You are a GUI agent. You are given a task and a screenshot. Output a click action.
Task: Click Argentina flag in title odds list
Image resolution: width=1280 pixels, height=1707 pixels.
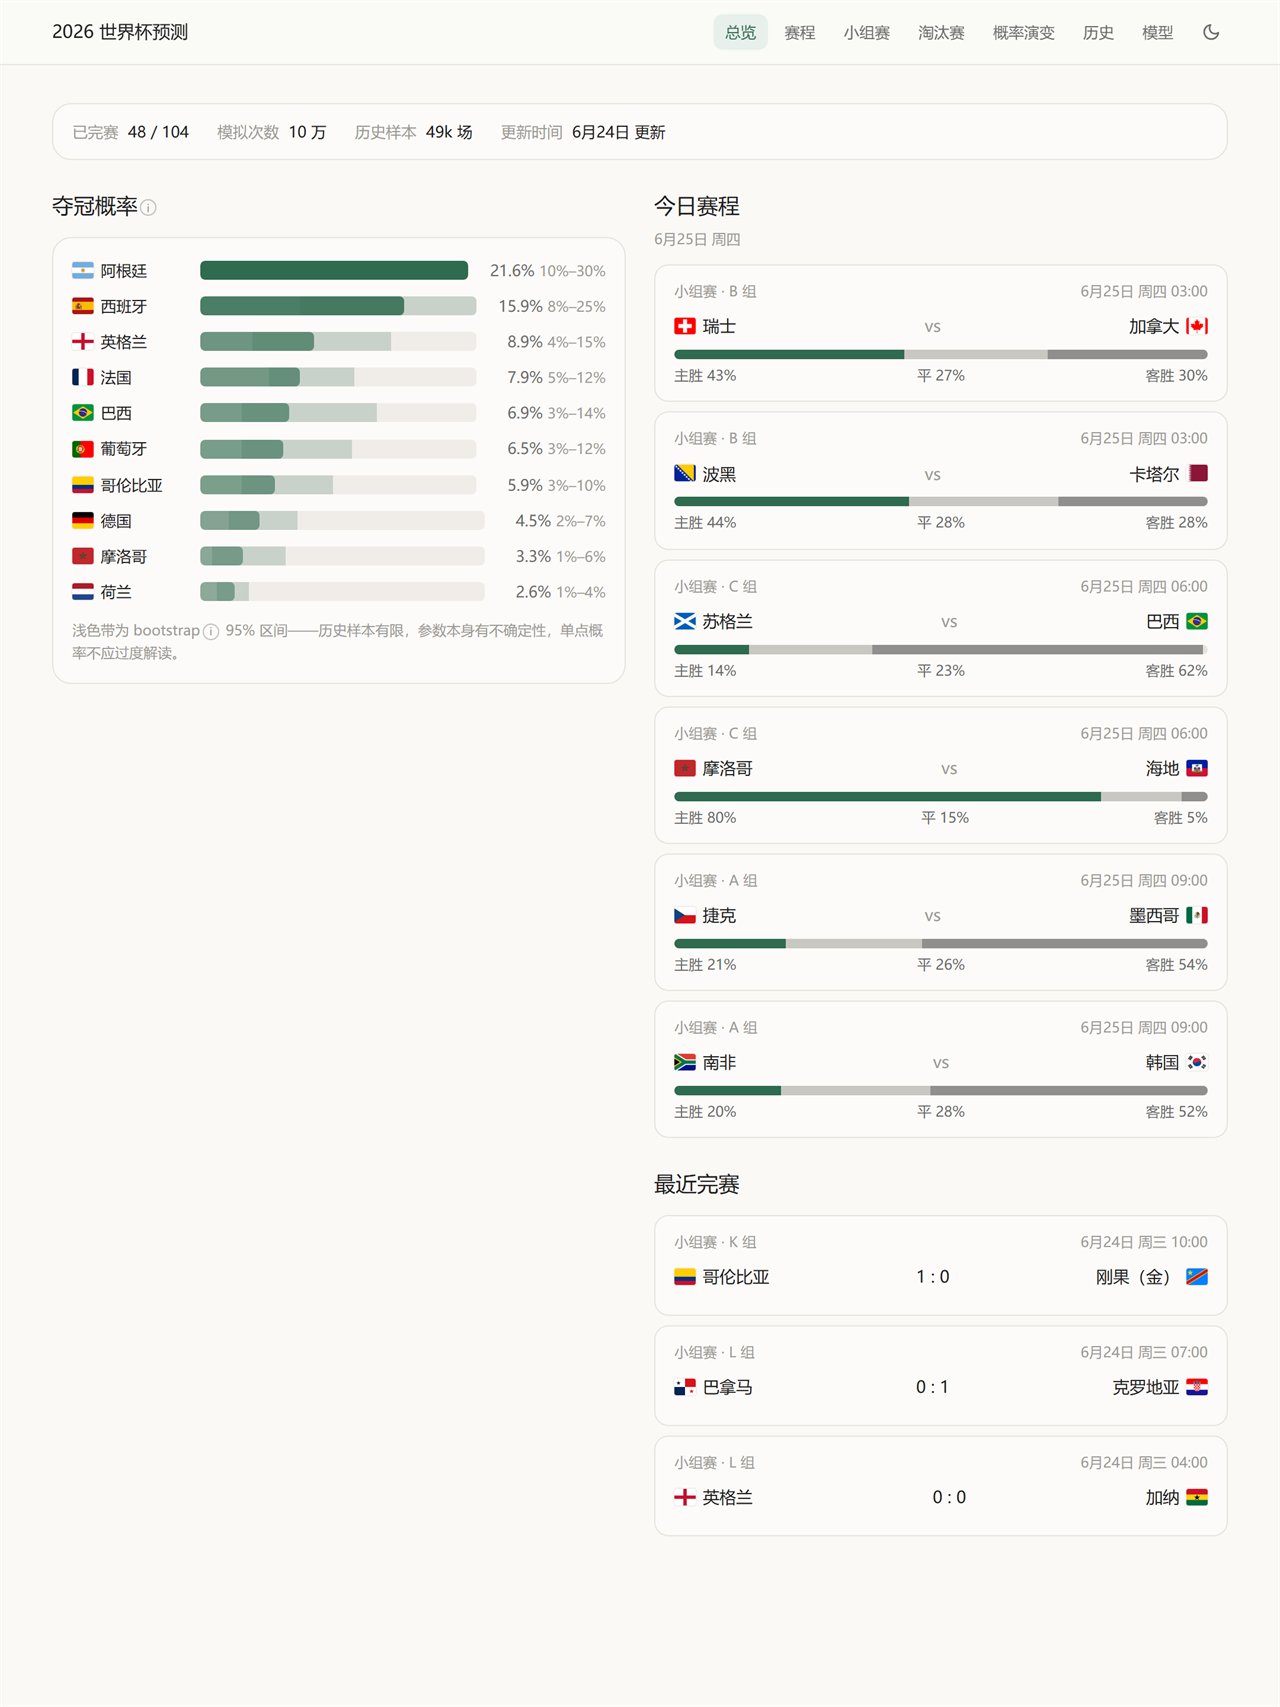pos(83,271)
